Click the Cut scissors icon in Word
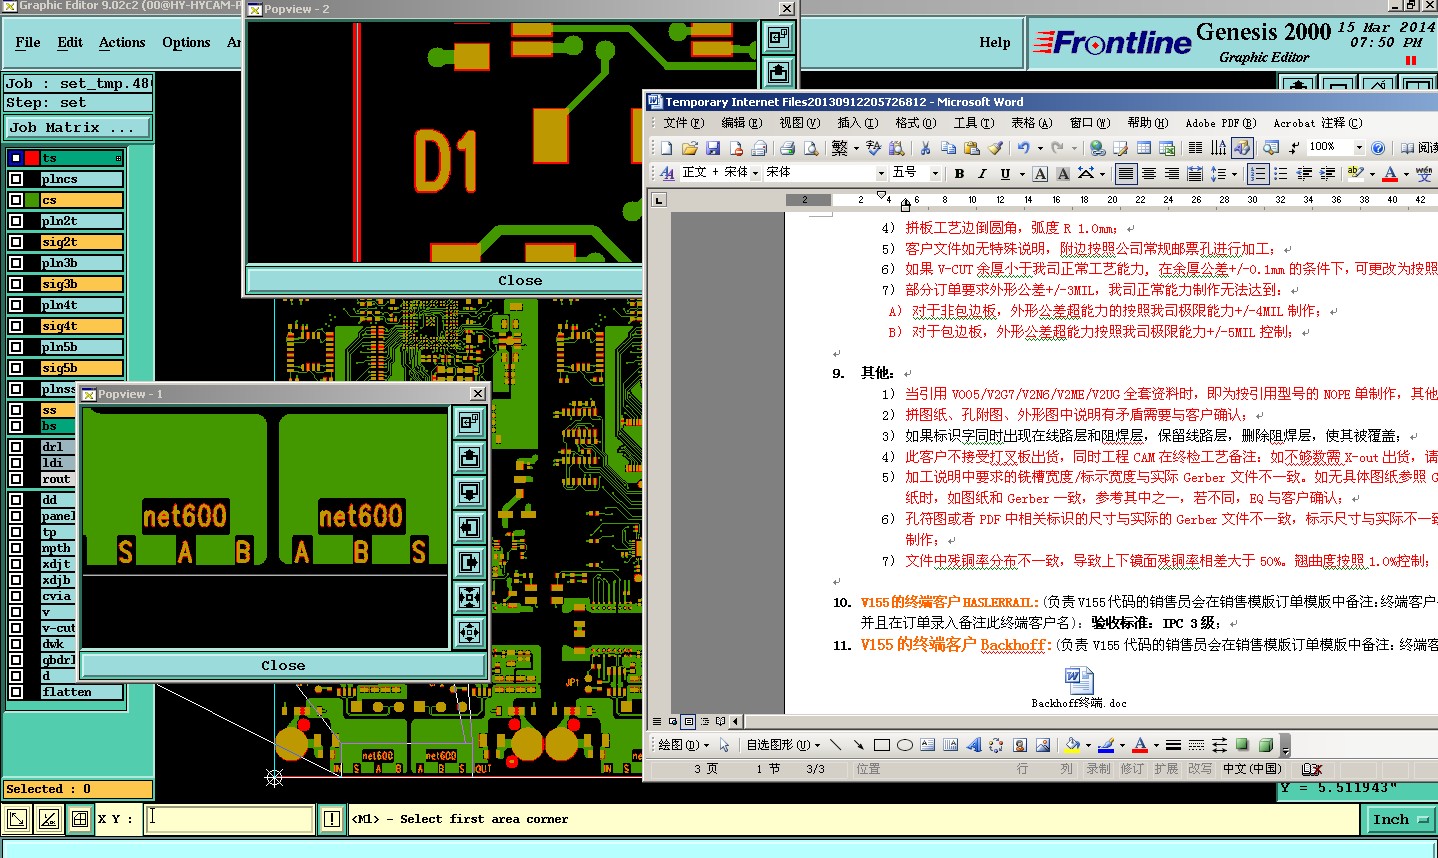Image resolution: width=1438 pixels, height=858 pixels. 925,148
